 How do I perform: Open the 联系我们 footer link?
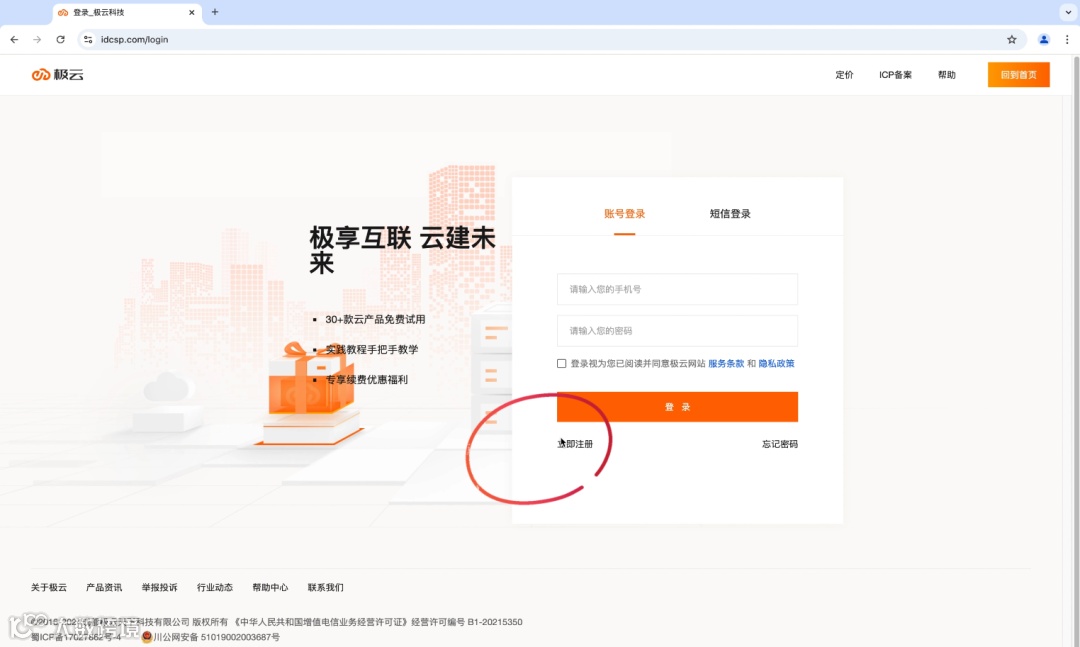[x=325, y=587]
